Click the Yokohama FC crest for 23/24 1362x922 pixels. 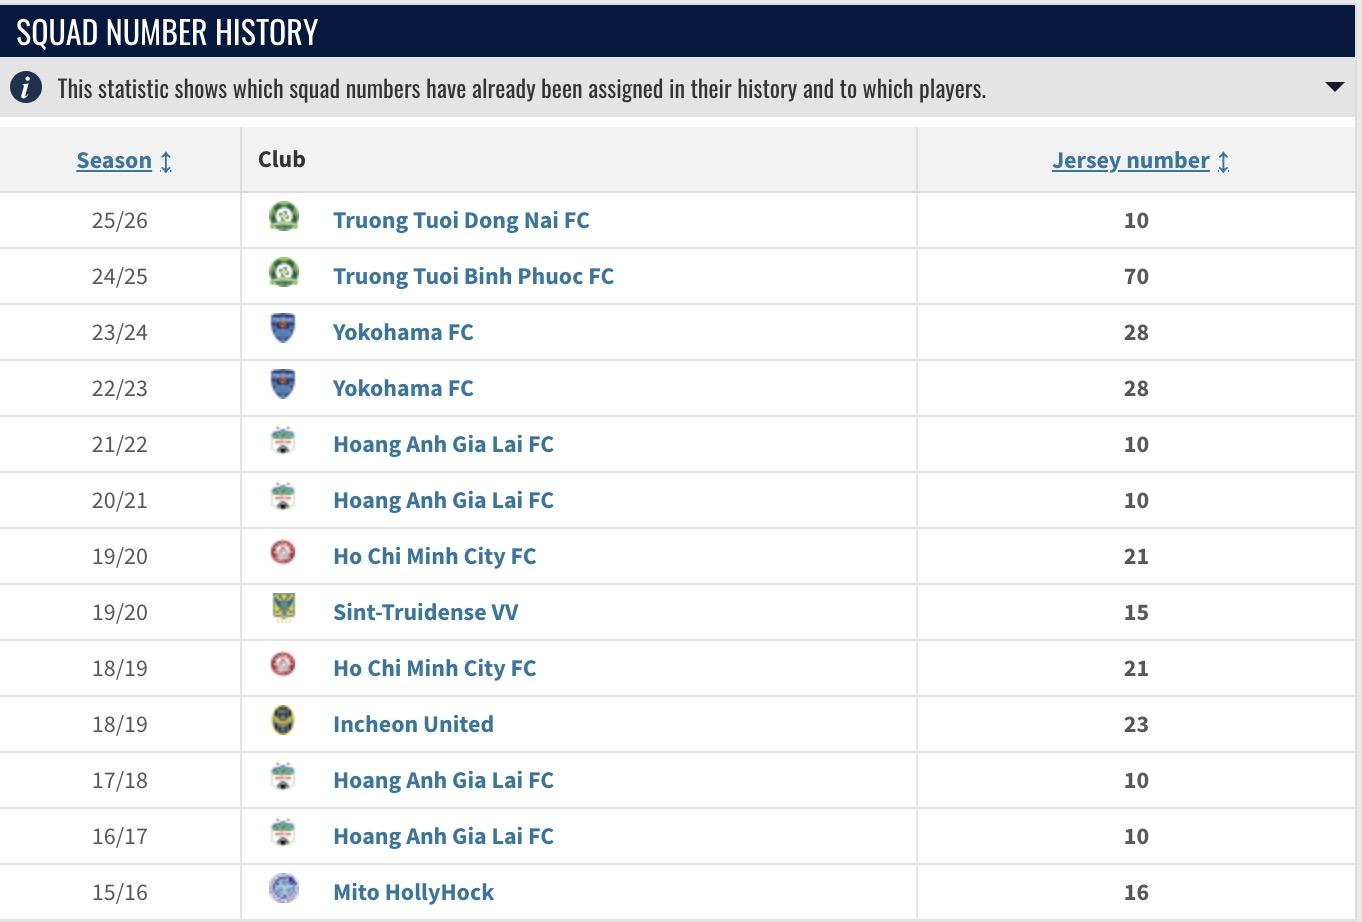284,329
